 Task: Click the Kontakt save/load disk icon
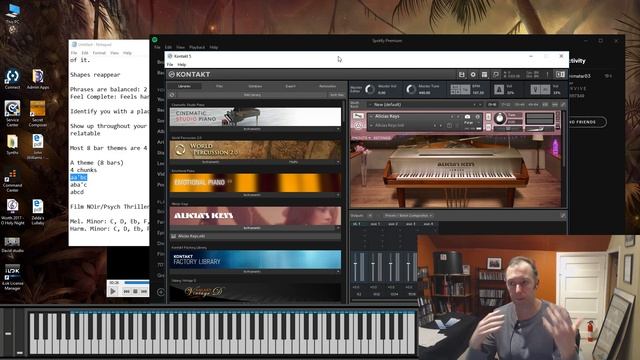click(462, 75)
